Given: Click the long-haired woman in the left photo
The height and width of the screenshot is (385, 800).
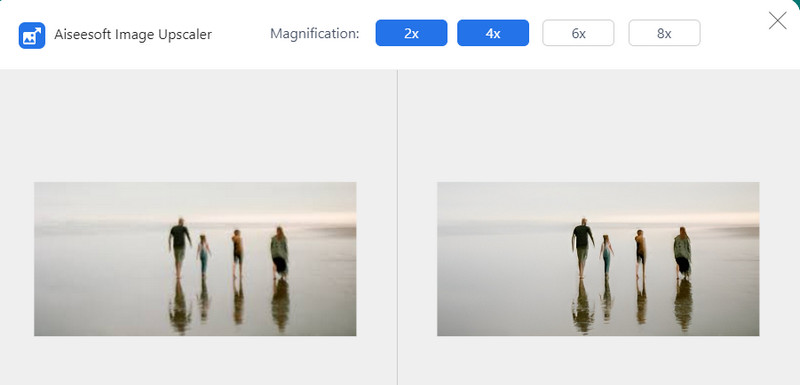Looking at the screenshot, I should (x=279, y=253).
